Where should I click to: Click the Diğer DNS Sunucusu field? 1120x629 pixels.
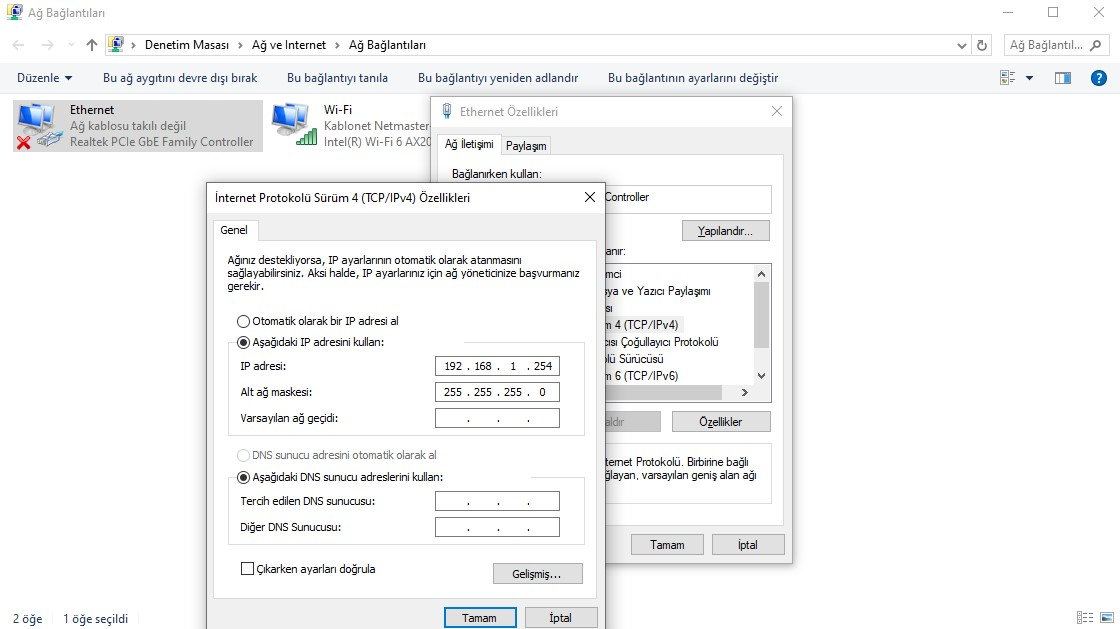click(497, 527)
